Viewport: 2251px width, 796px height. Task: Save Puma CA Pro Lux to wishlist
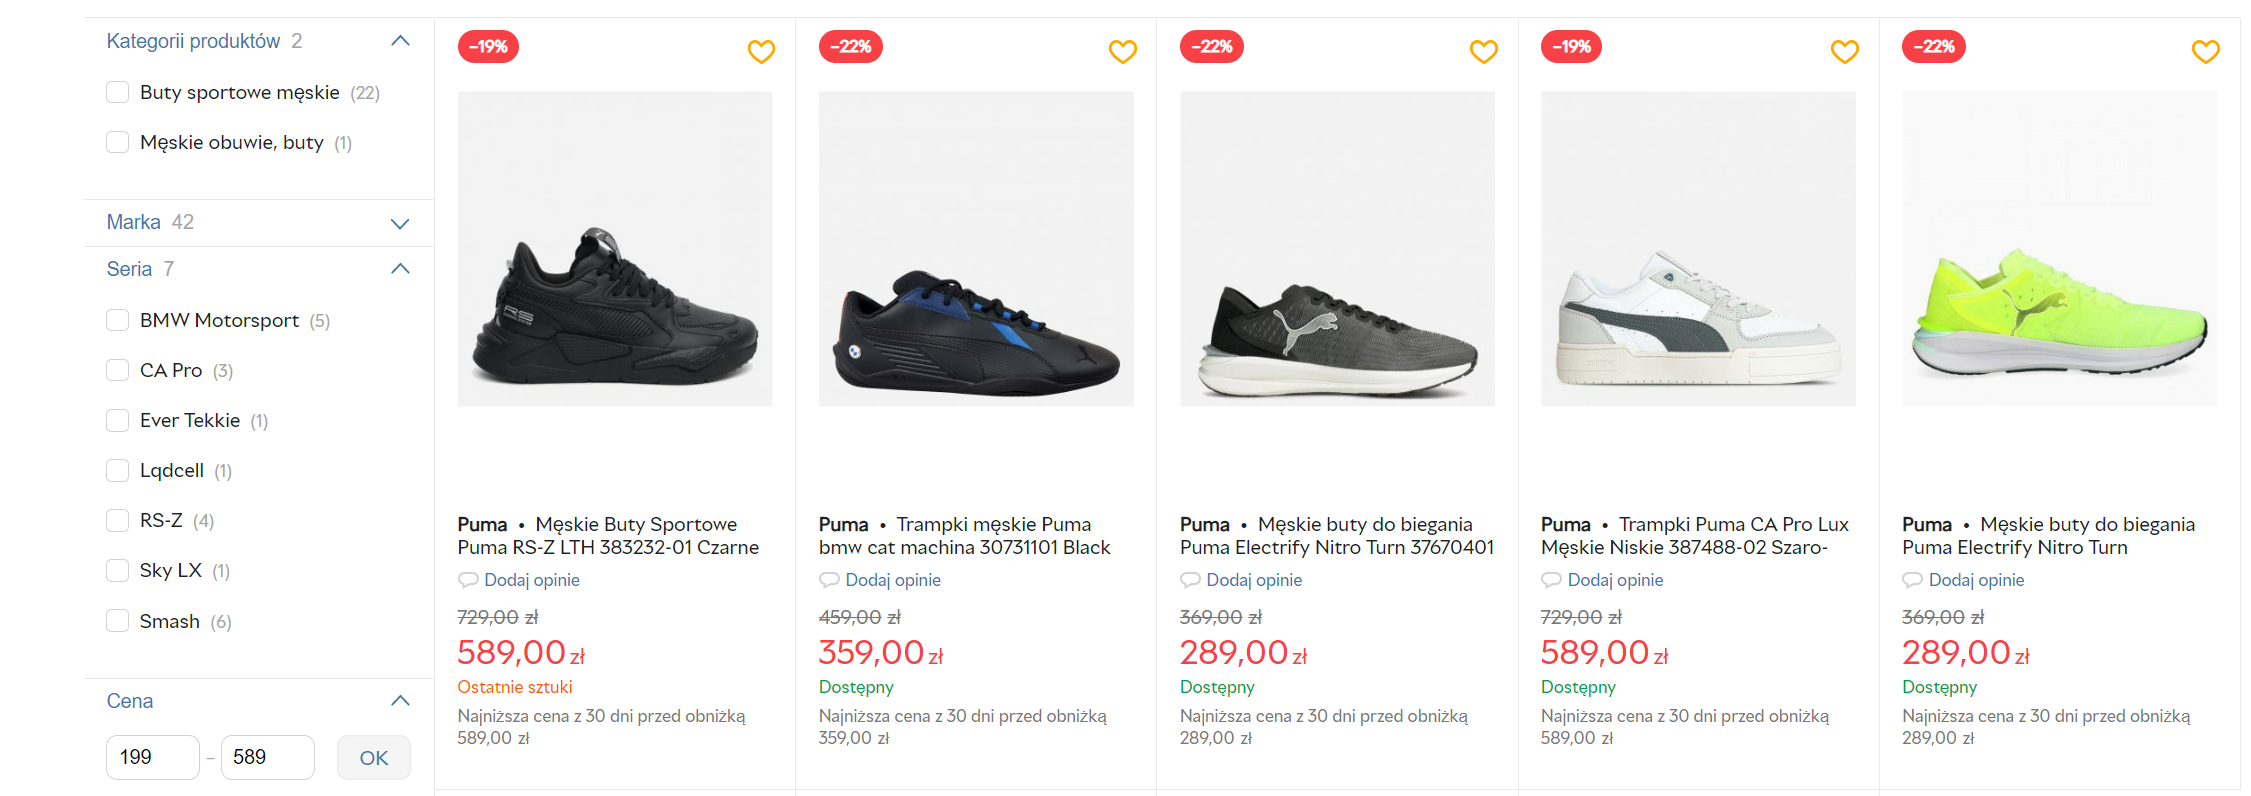point(1844,51)
